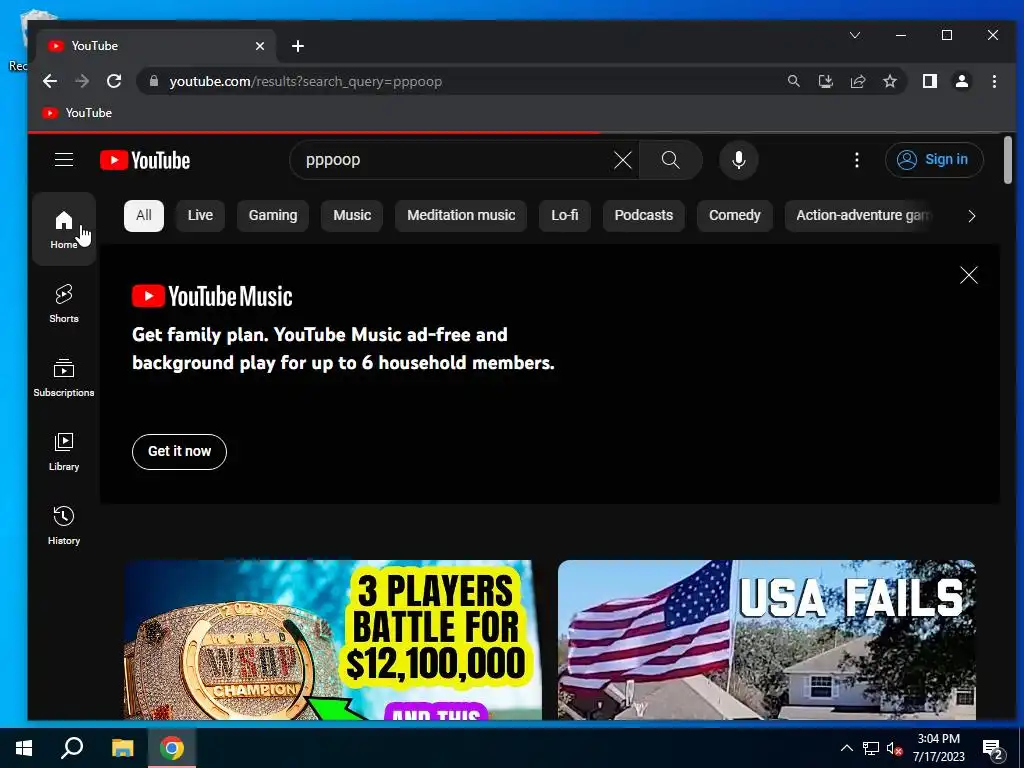The height and width of the screenshot is (768, 1024).
Task: Show more filter chips with right chevron
Action: tap(972, 216)
